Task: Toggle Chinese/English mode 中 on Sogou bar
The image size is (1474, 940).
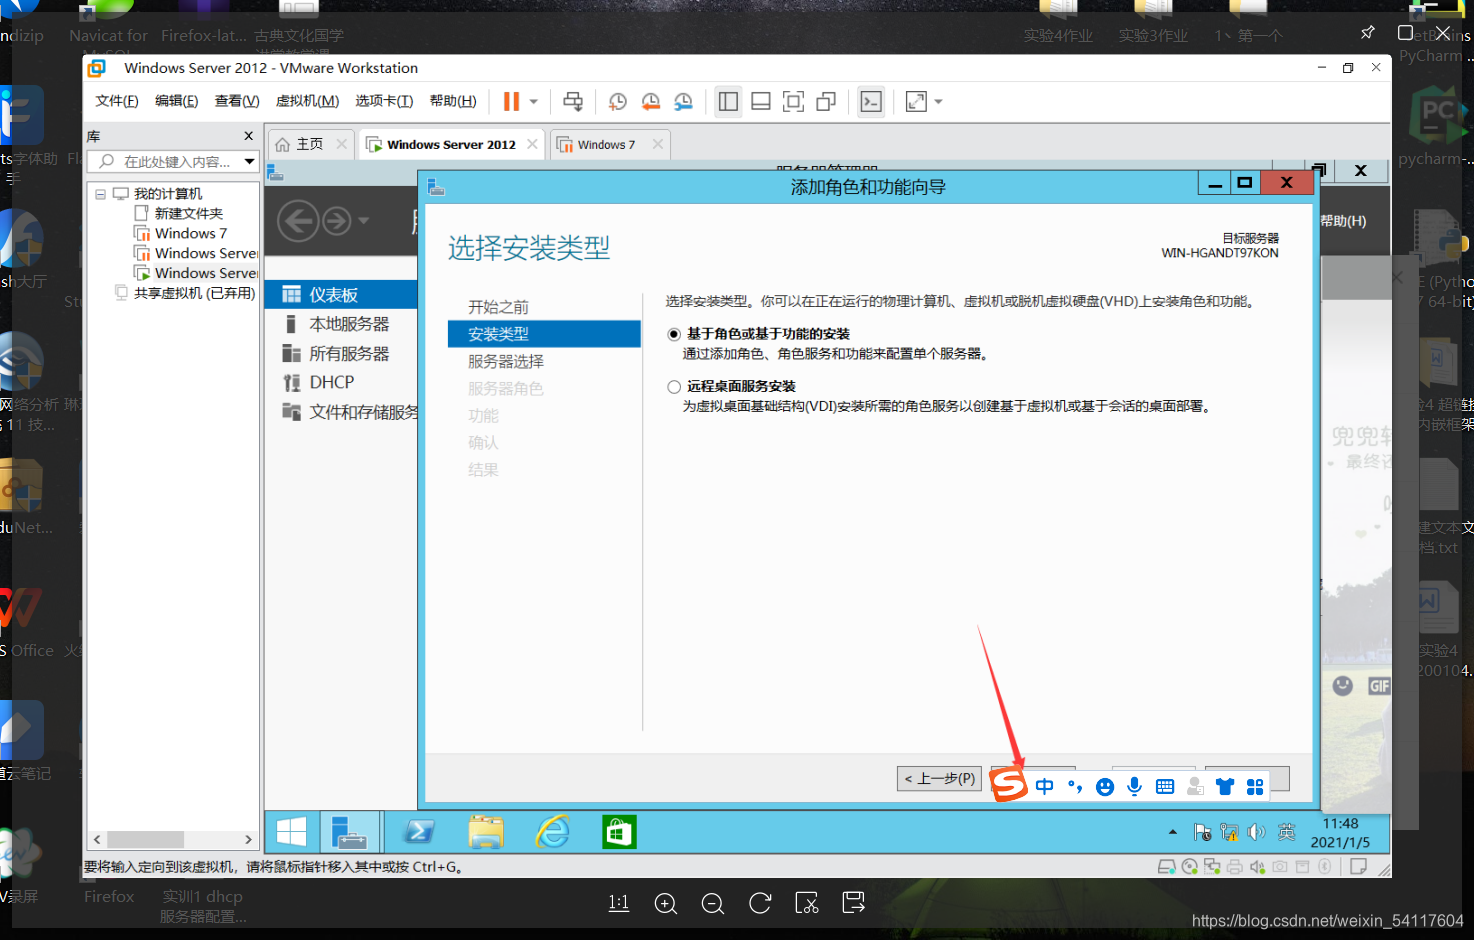Action: tap(1045, 787)
